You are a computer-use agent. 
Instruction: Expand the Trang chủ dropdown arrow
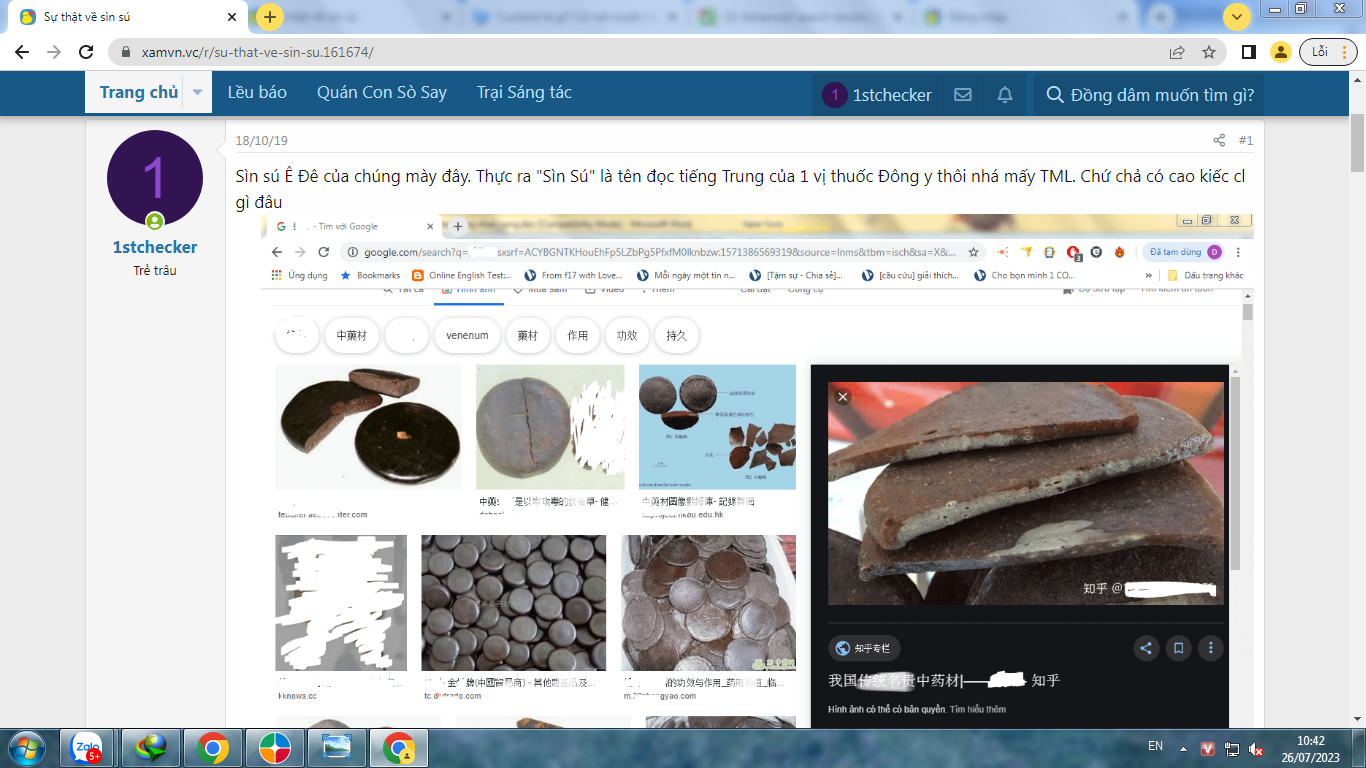[x=197, y=93]
